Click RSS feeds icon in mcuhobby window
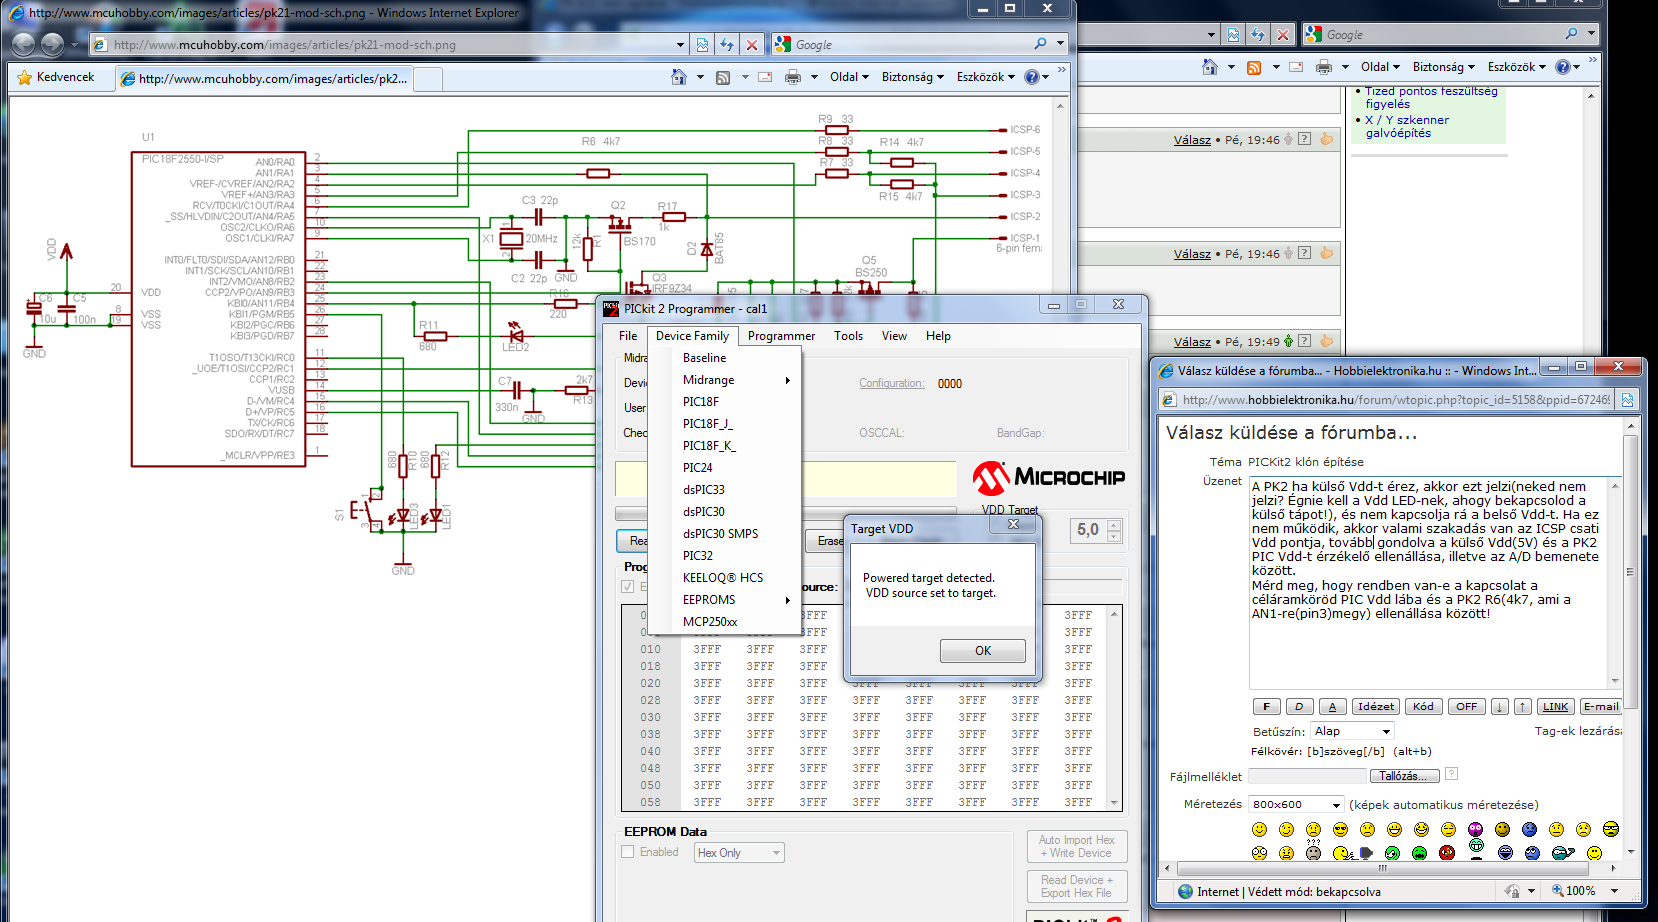Screen dimensions: 1658x922 [x=723, y=77]
